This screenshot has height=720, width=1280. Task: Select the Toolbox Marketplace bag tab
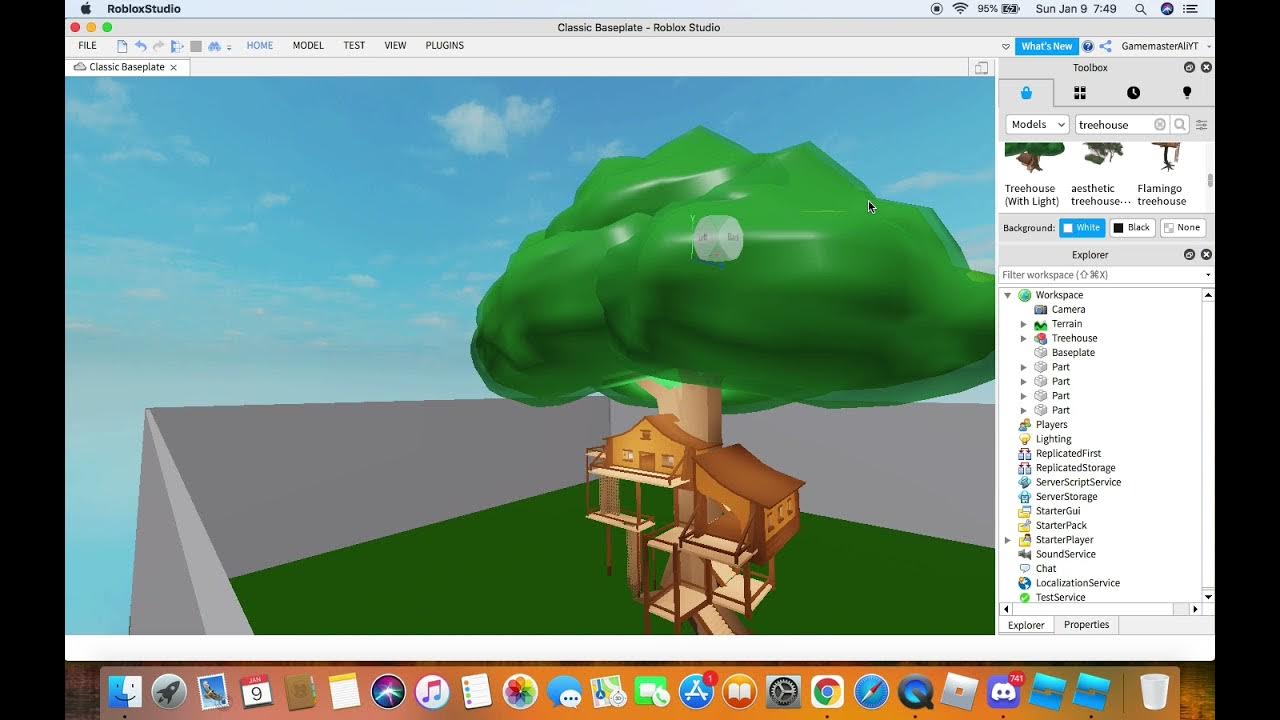1026,93
